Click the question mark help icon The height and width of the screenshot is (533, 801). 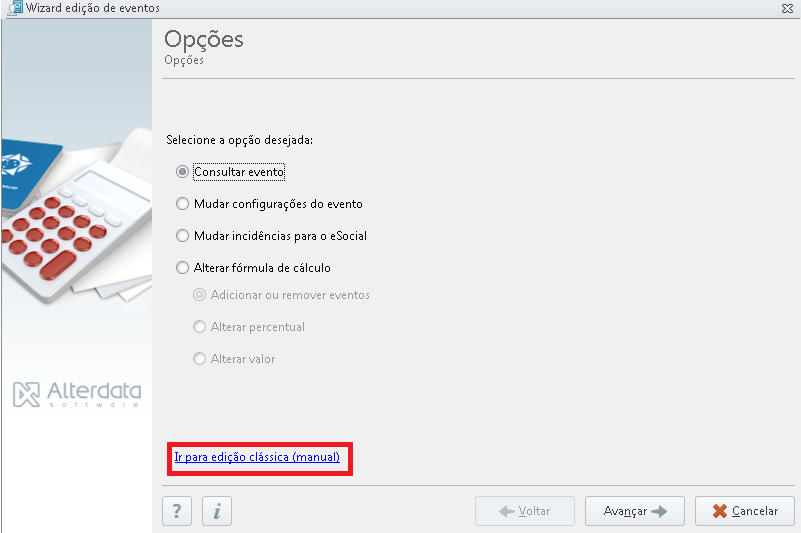(177, 511)
